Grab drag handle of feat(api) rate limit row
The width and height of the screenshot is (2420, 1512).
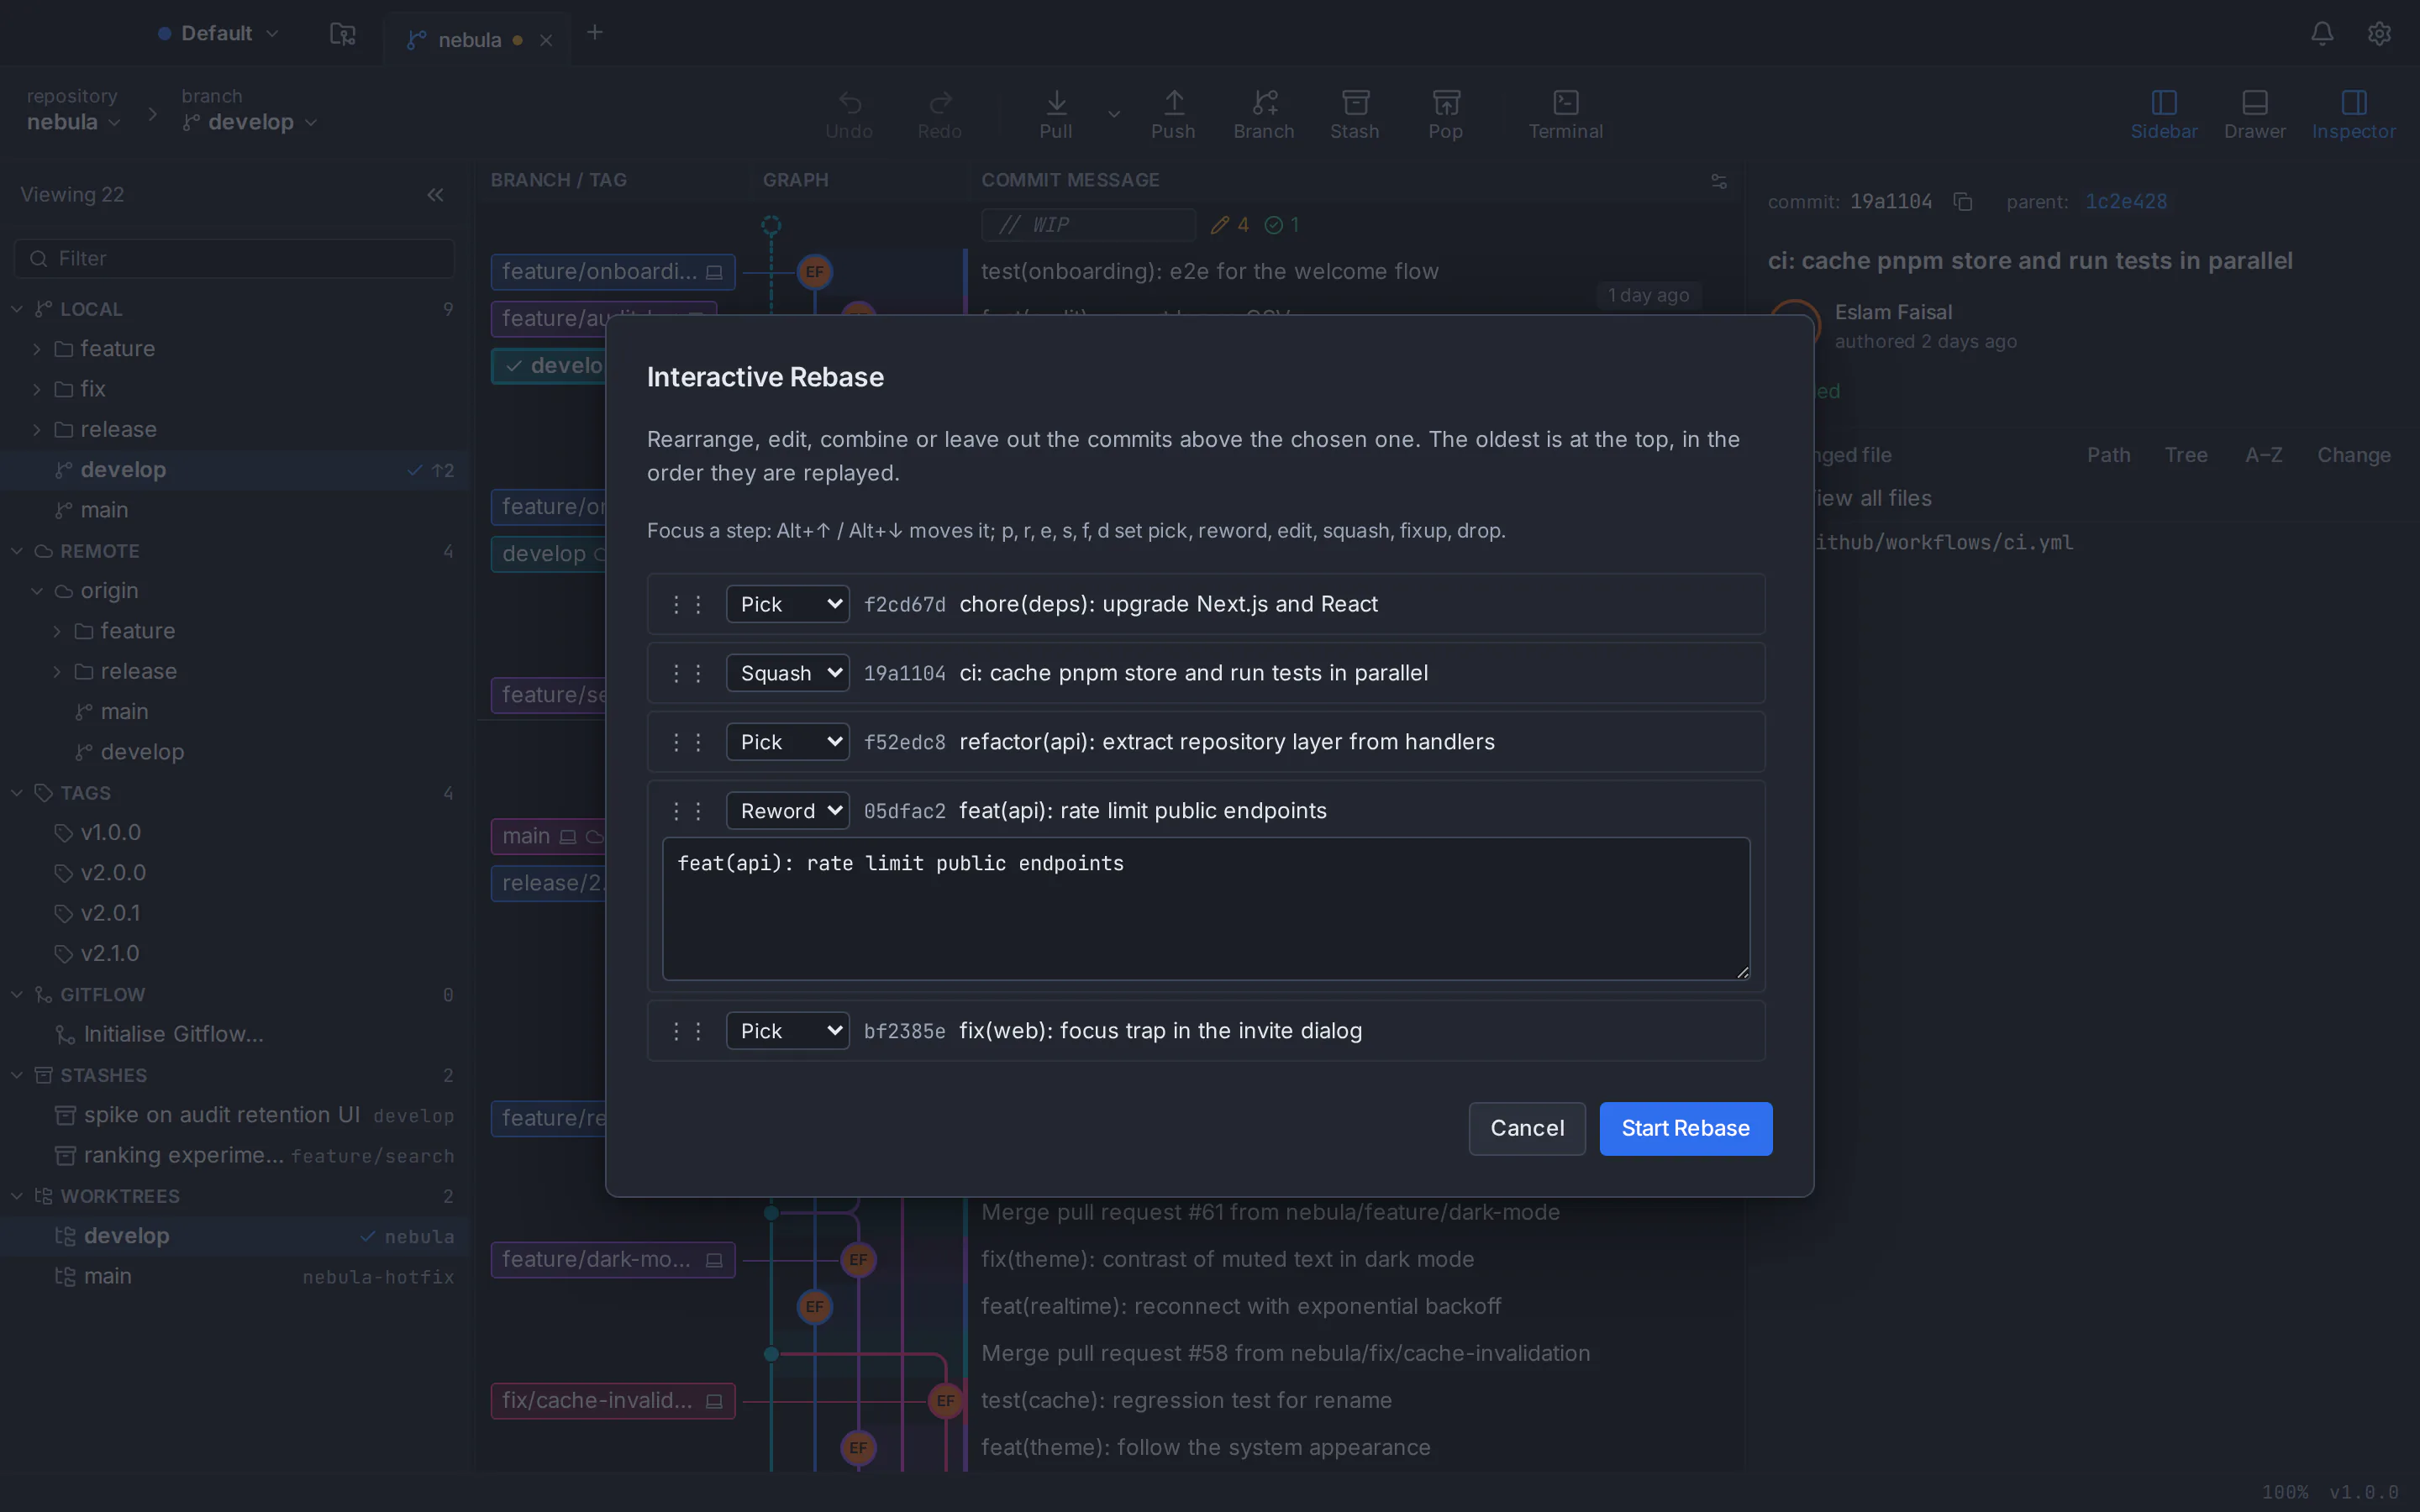point(687,811)
